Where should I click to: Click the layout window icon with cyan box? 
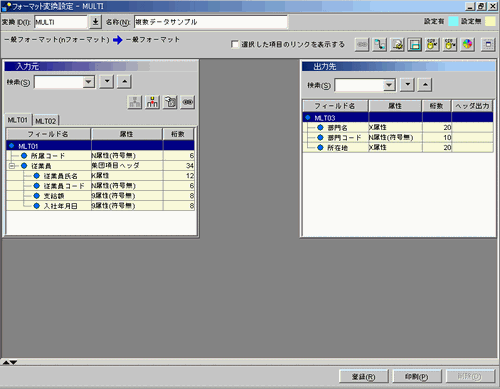414,44
